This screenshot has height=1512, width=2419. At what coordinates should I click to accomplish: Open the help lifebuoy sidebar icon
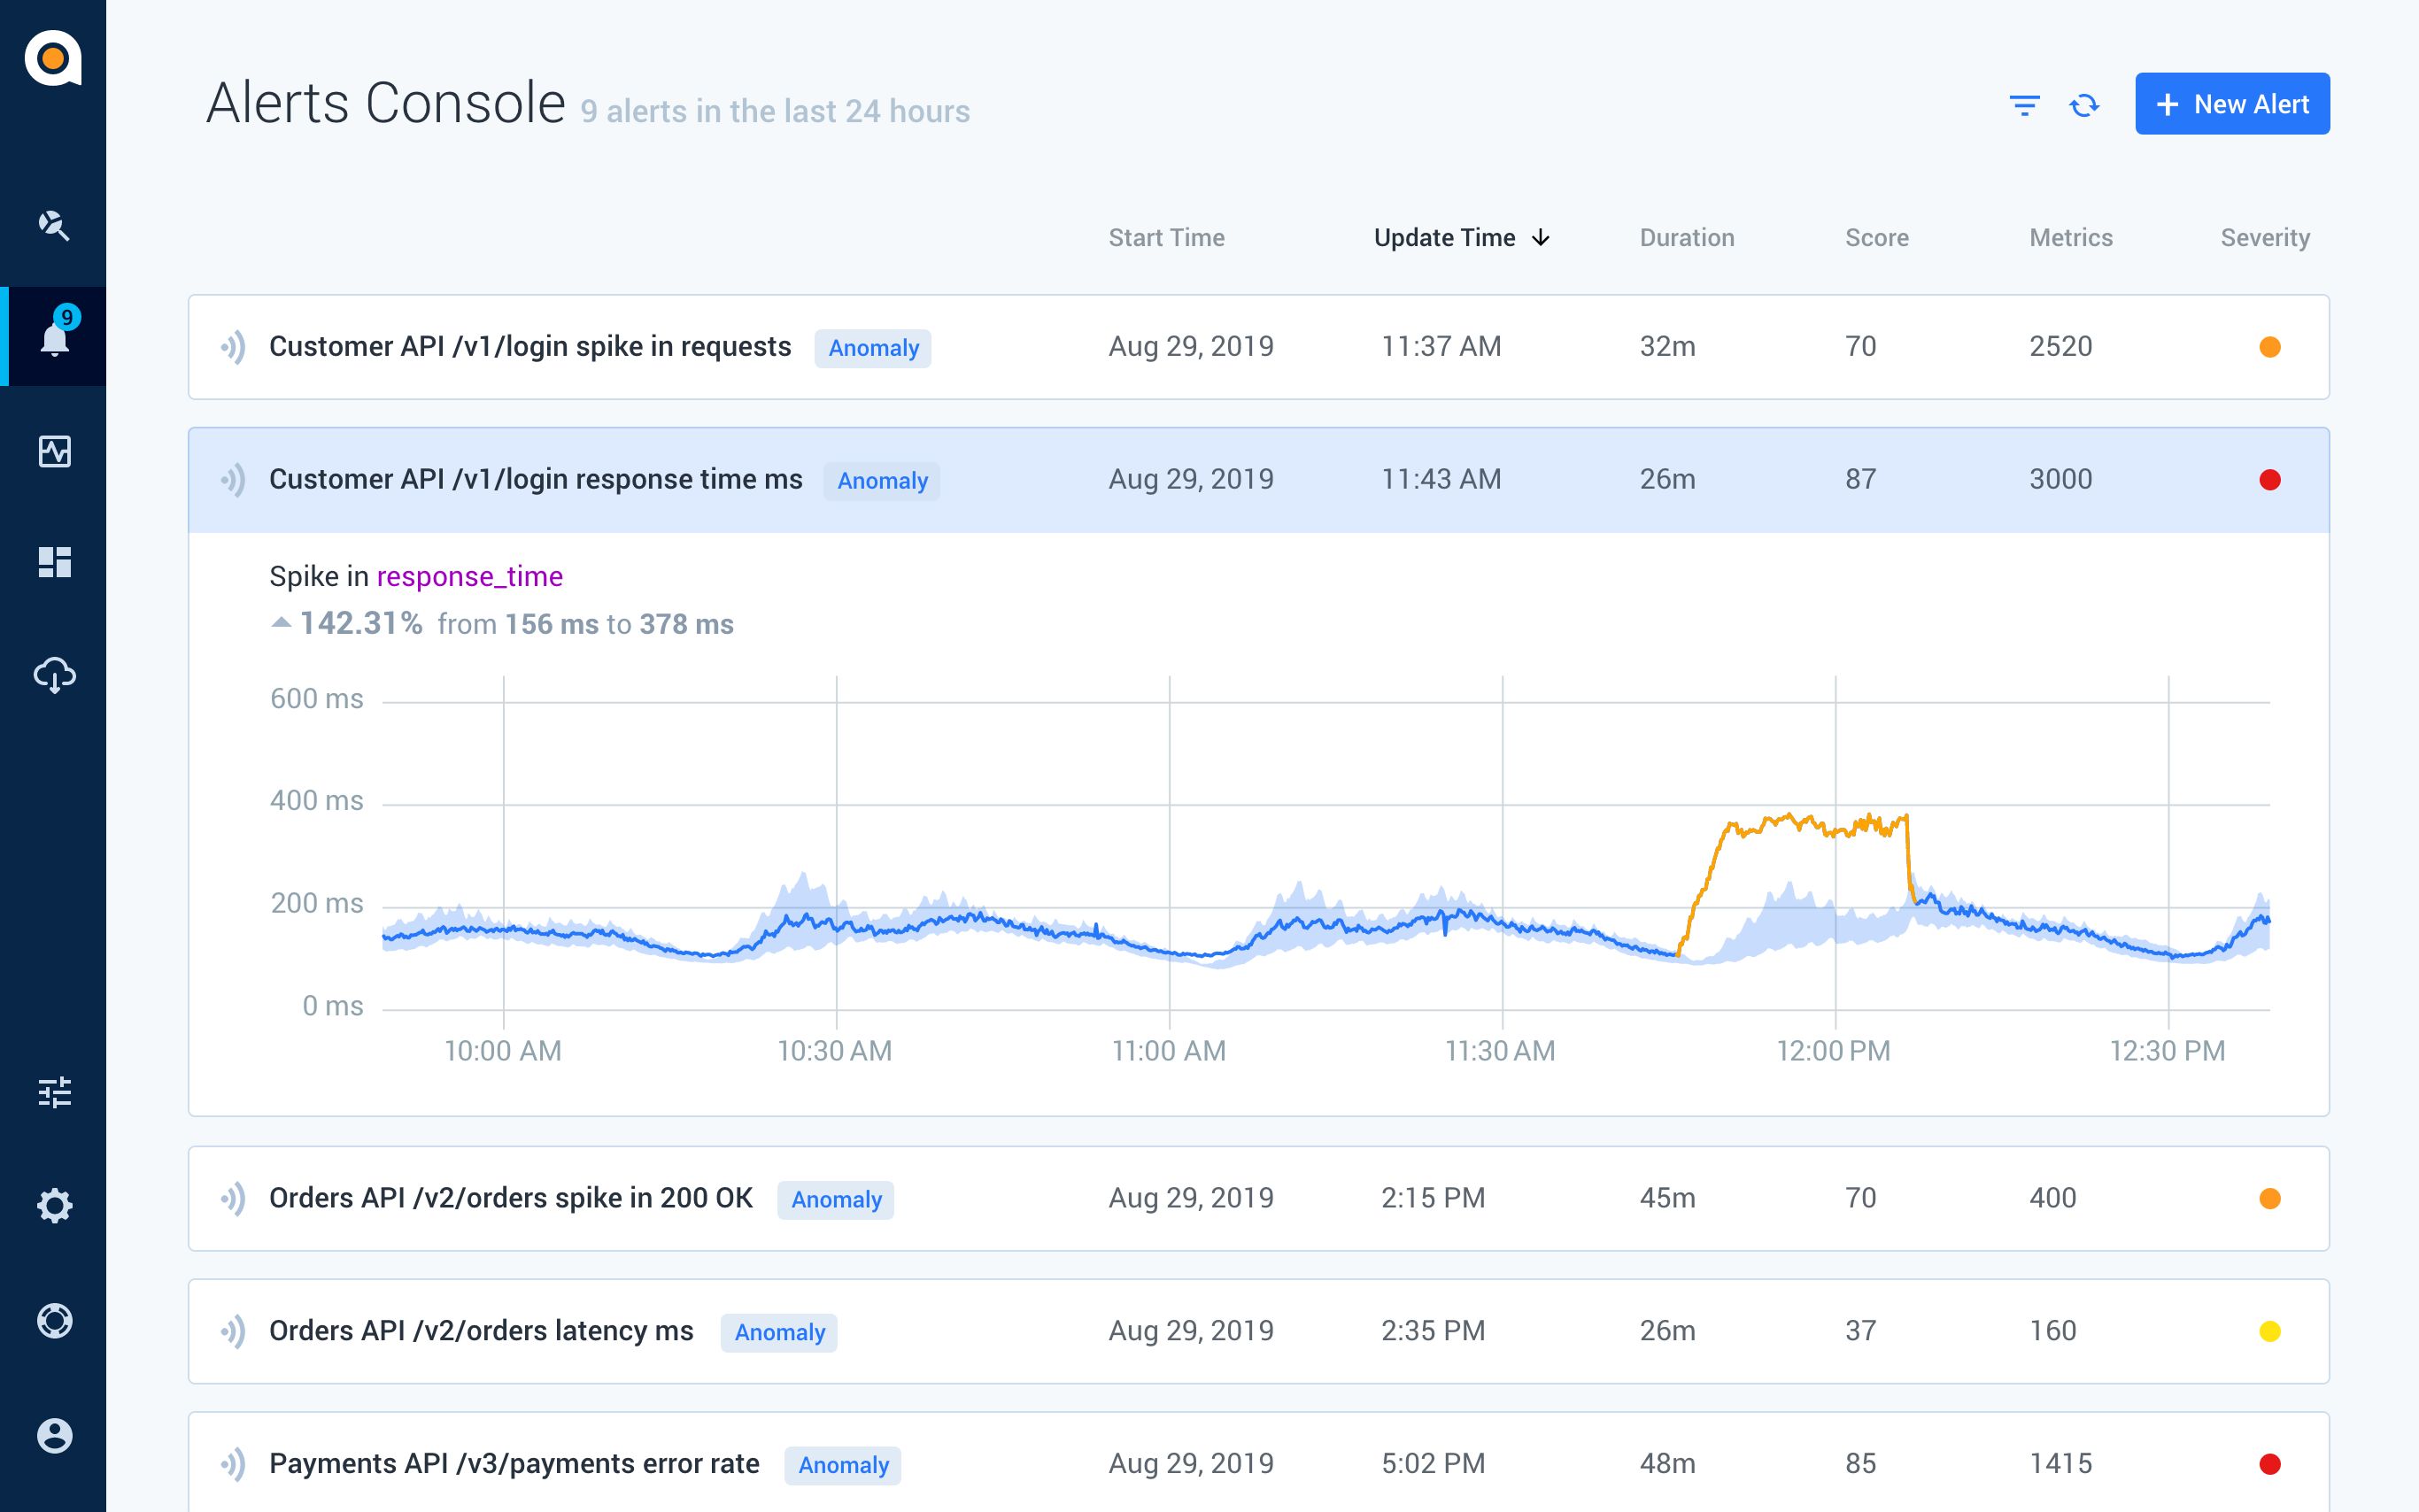point(54,1321)
